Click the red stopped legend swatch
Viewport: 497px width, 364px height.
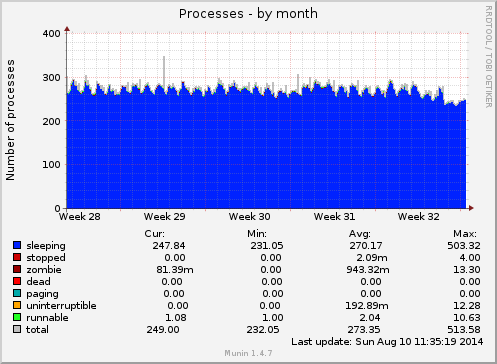(17, 257)
